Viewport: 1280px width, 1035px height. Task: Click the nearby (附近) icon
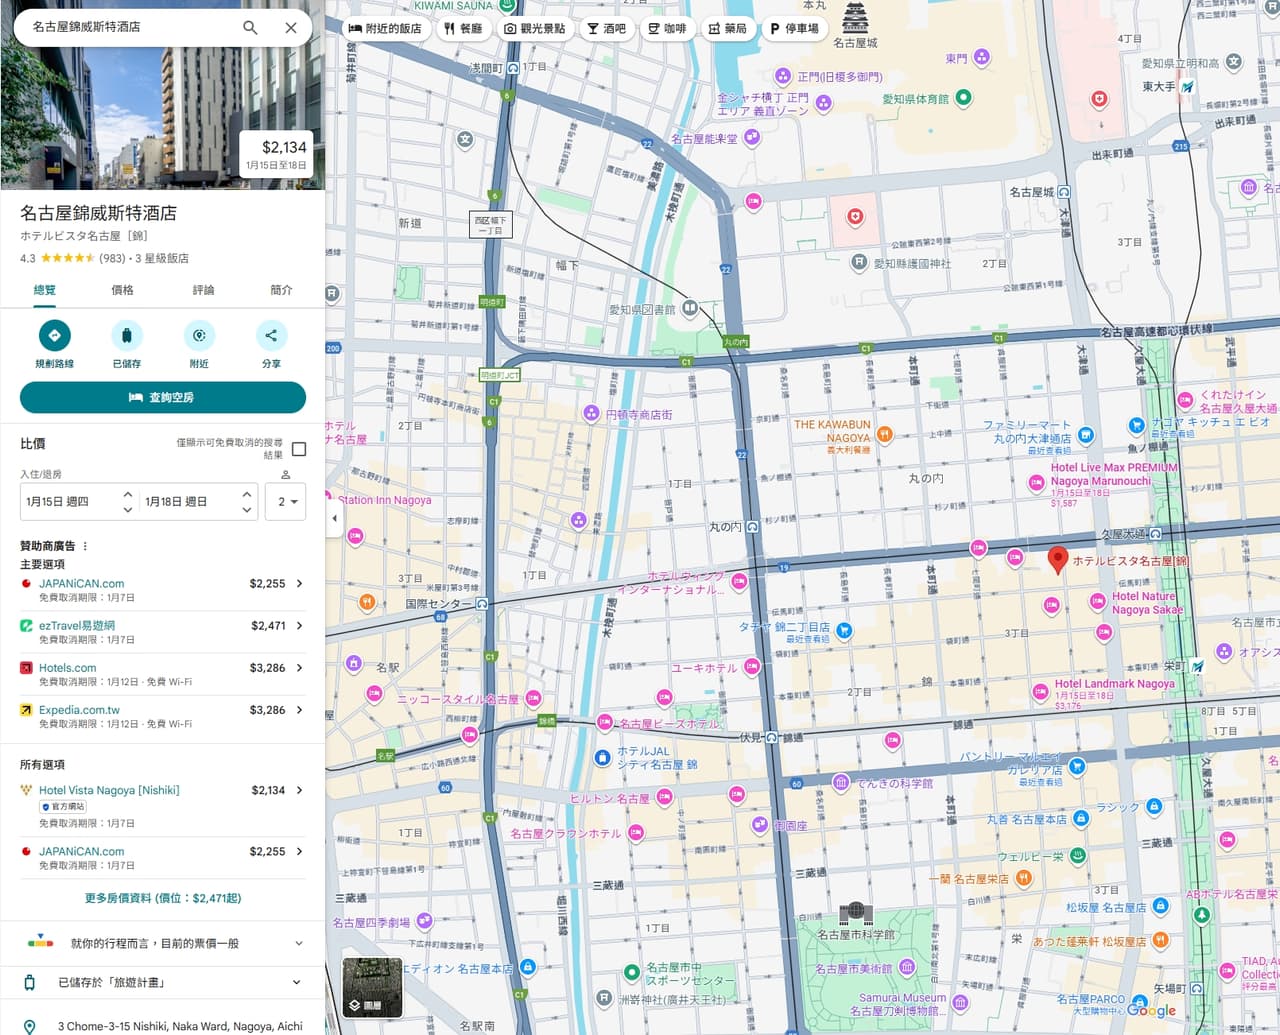click(x=199, y=336)
